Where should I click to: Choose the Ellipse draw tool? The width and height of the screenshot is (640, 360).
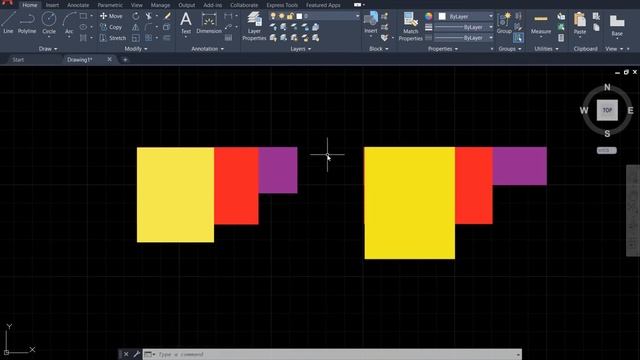click(x=83, y=27)
